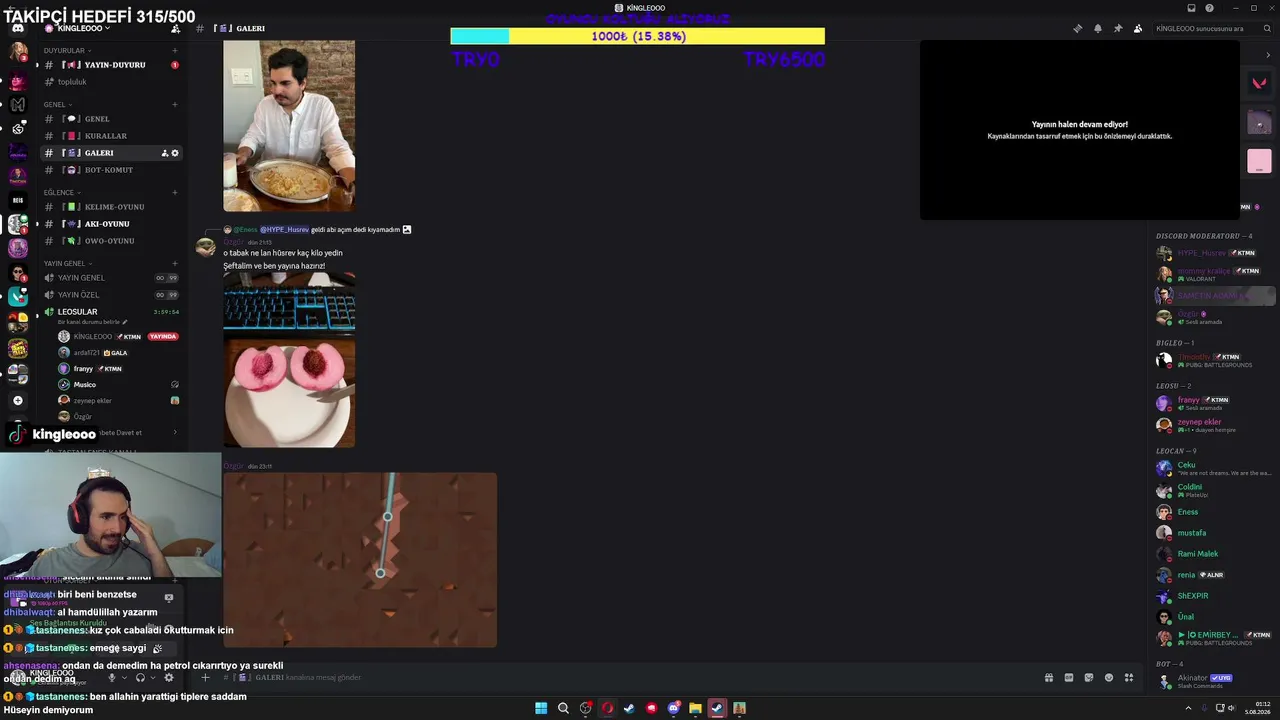Open the peach photo attachment

[289, 360]
